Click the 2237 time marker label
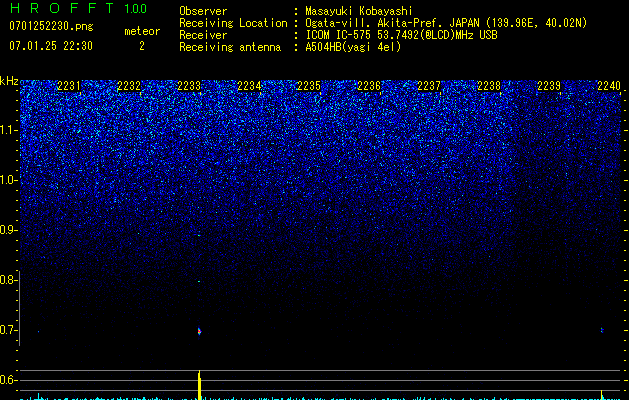The image size is (629, 400). [429, 86]
